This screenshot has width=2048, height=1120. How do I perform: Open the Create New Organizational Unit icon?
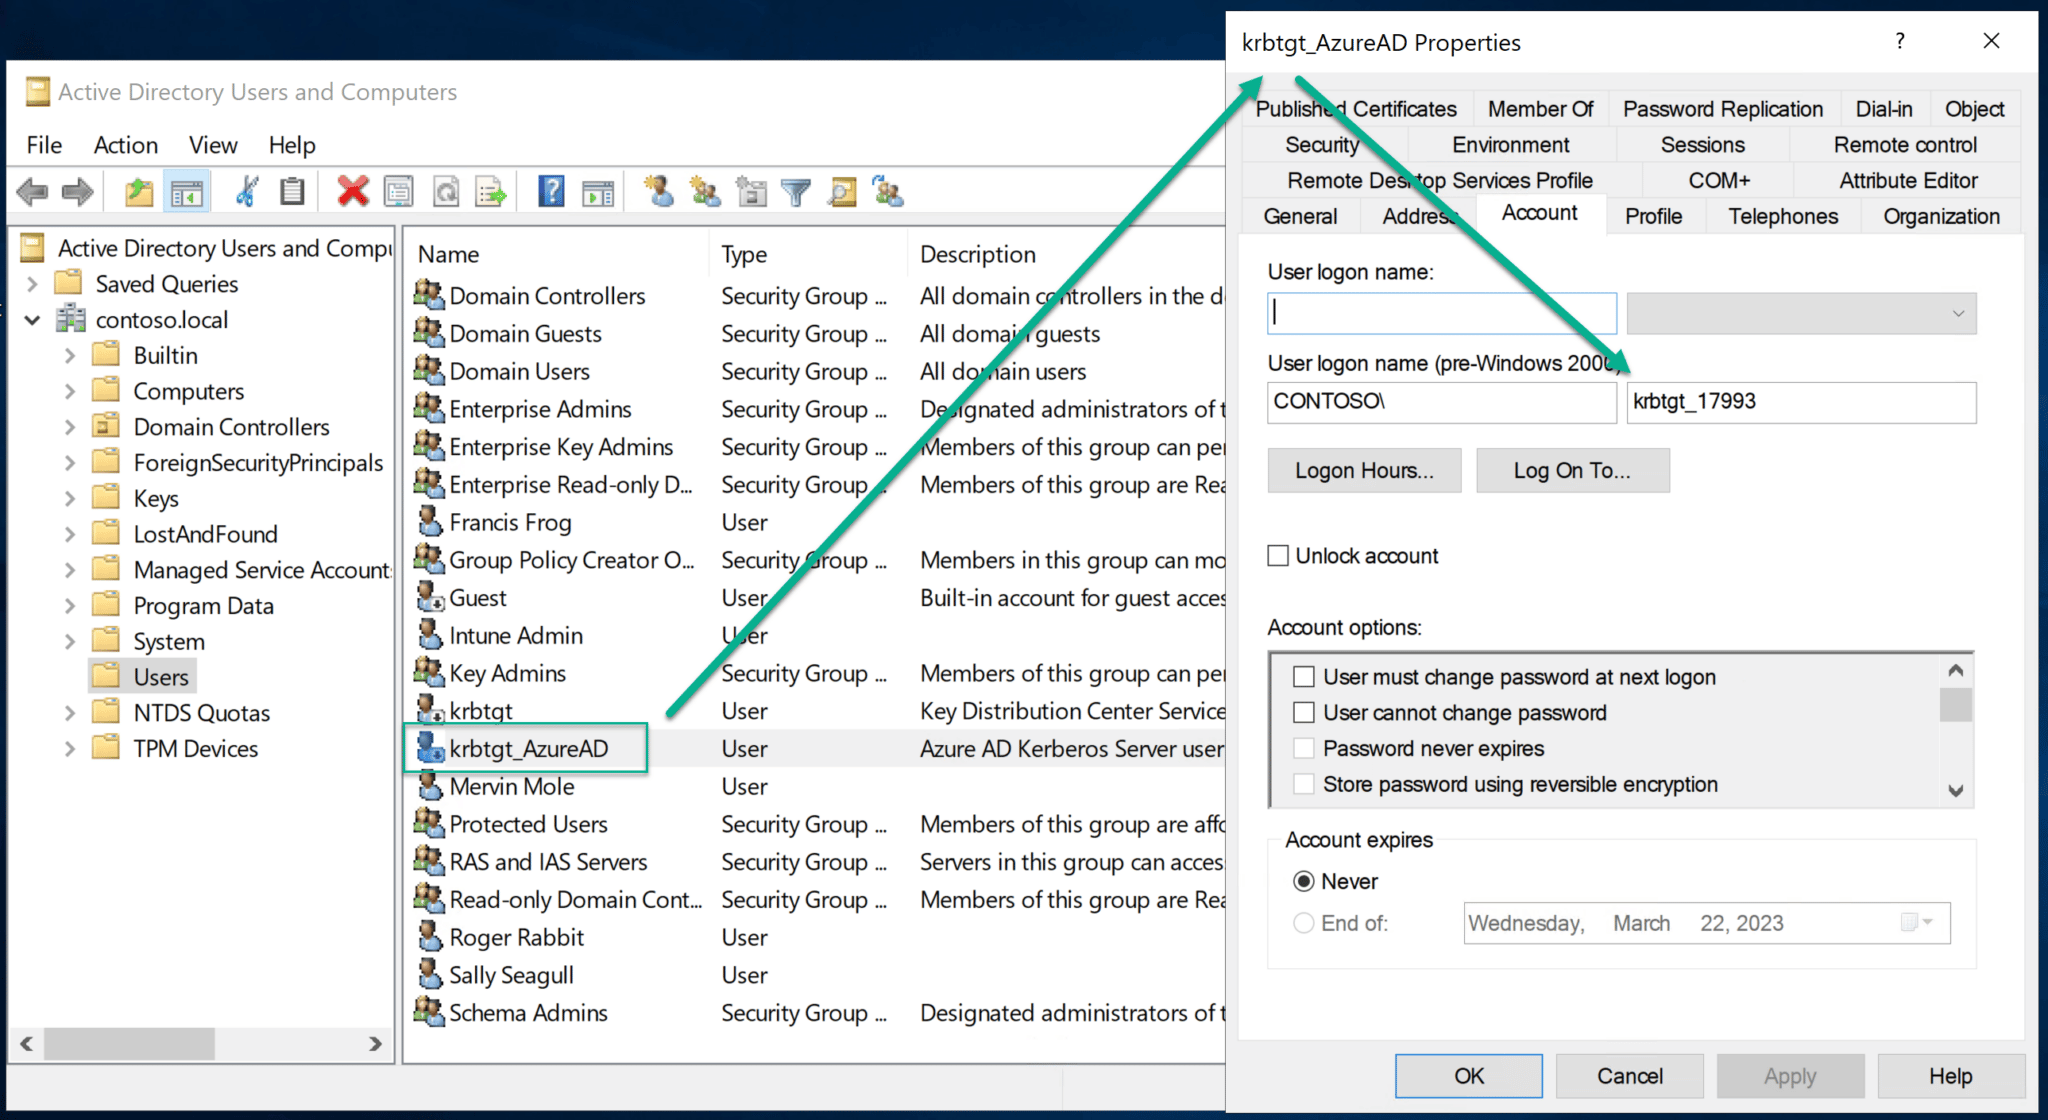[x=751, y=191]
